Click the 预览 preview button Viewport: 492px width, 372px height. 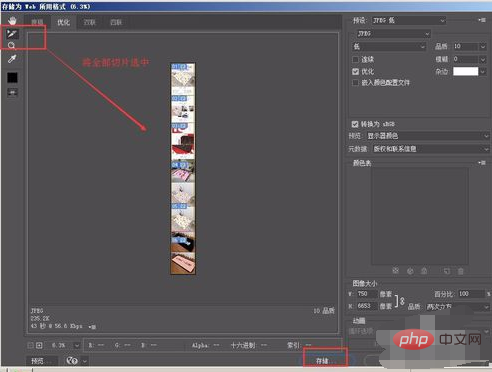point(41,361)
